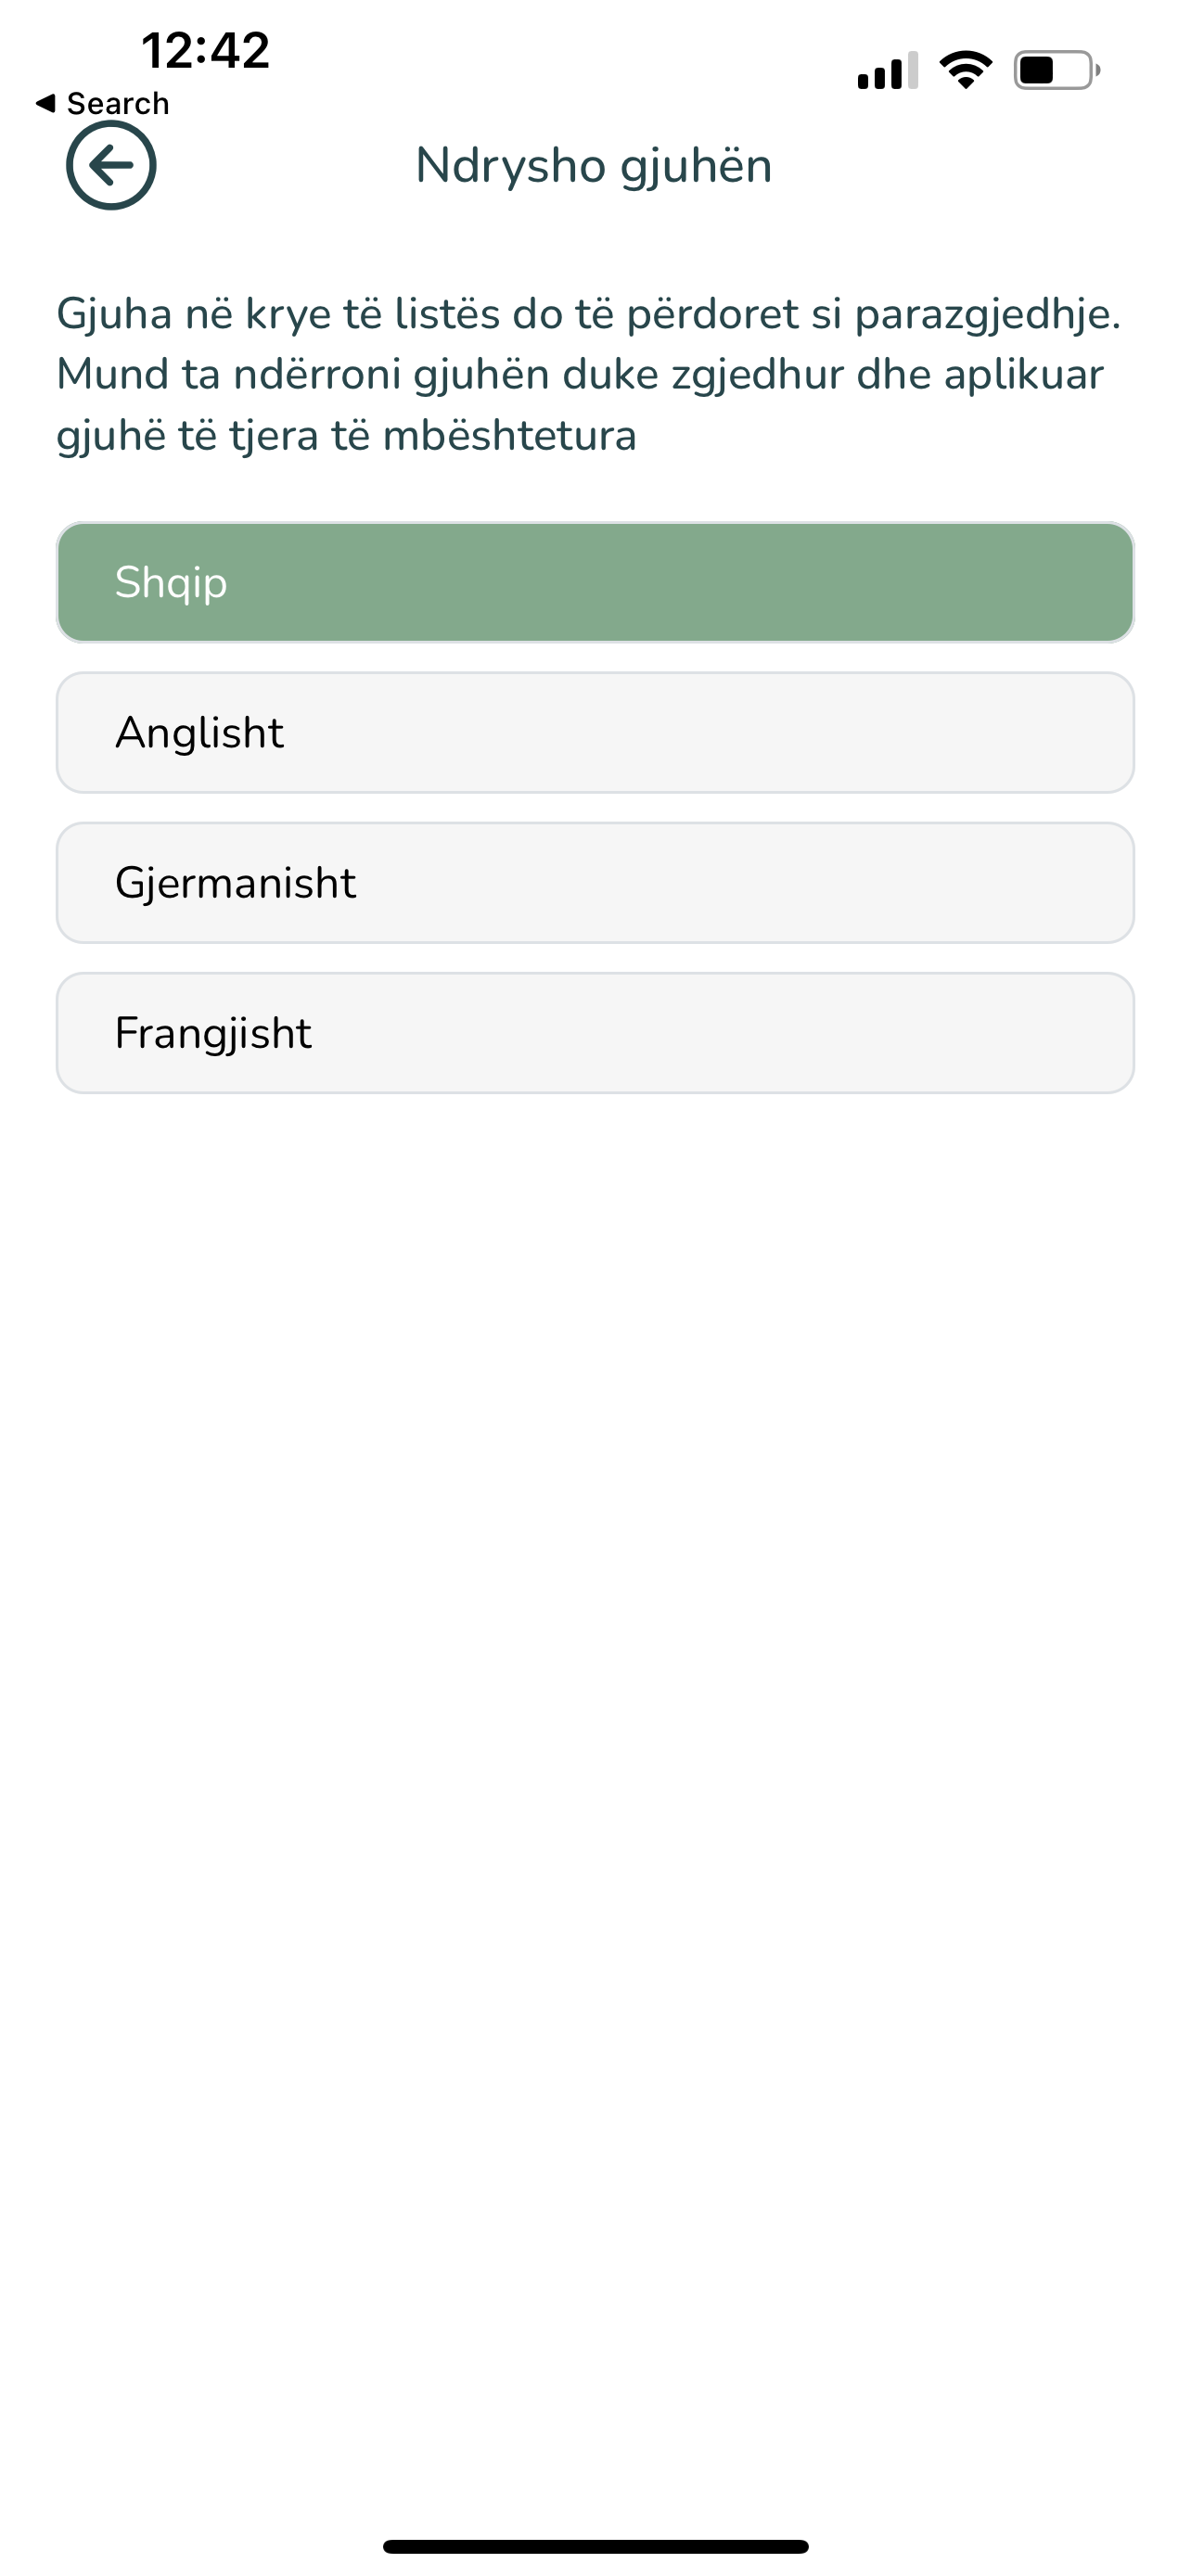
Task: Click the Frangjisht label text
Action: point(213,1033)
